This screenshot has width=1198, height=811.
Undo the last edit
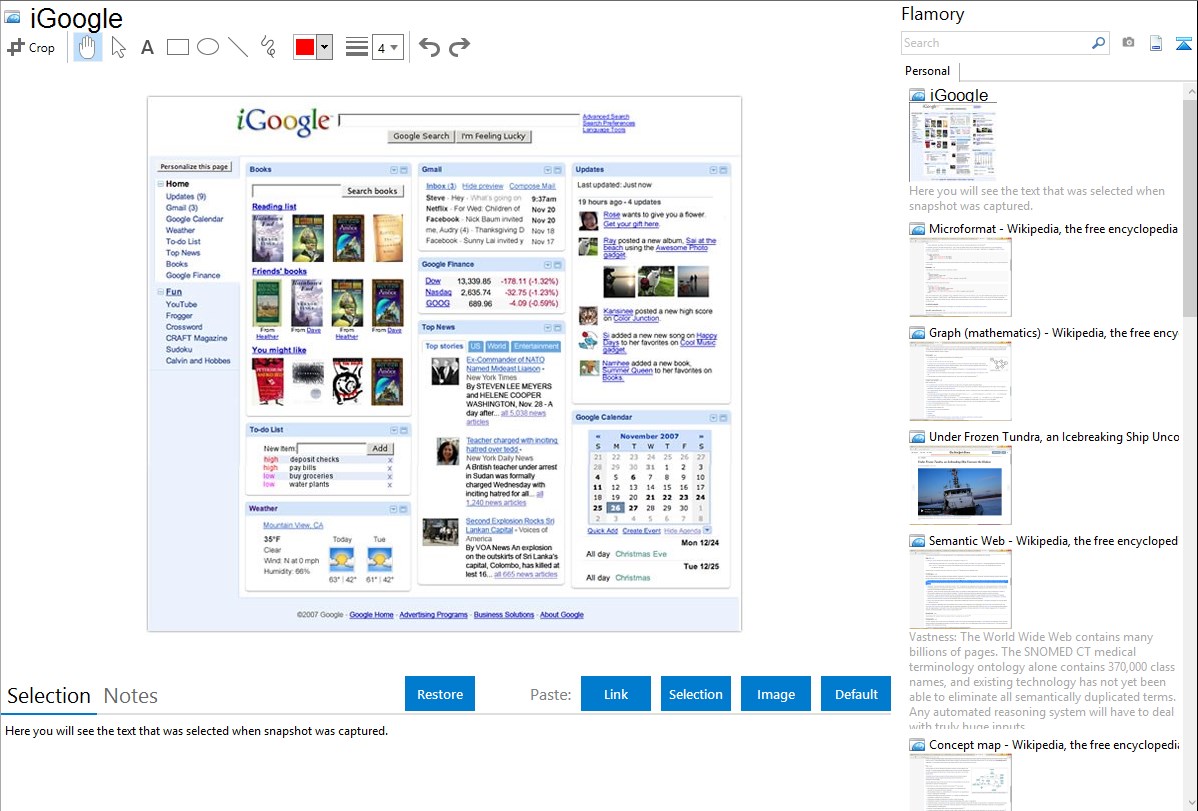coord(429,47)
